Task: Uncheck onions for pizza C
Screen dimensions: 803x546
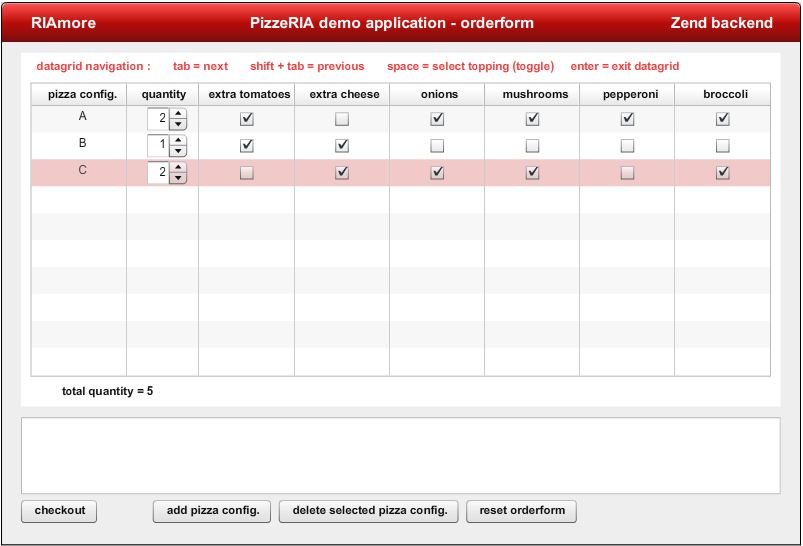Action: tap(437, 173)
